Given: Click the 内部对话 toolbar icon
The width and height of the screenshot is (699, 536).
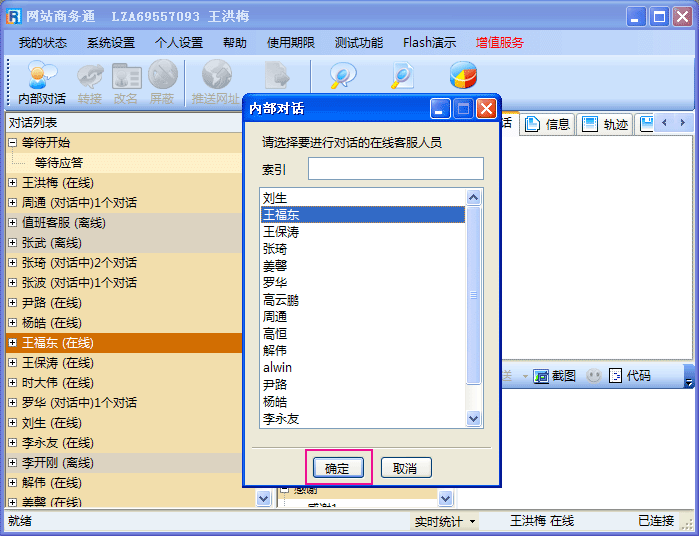Looking at the screenshot, I should click(41, 82).
